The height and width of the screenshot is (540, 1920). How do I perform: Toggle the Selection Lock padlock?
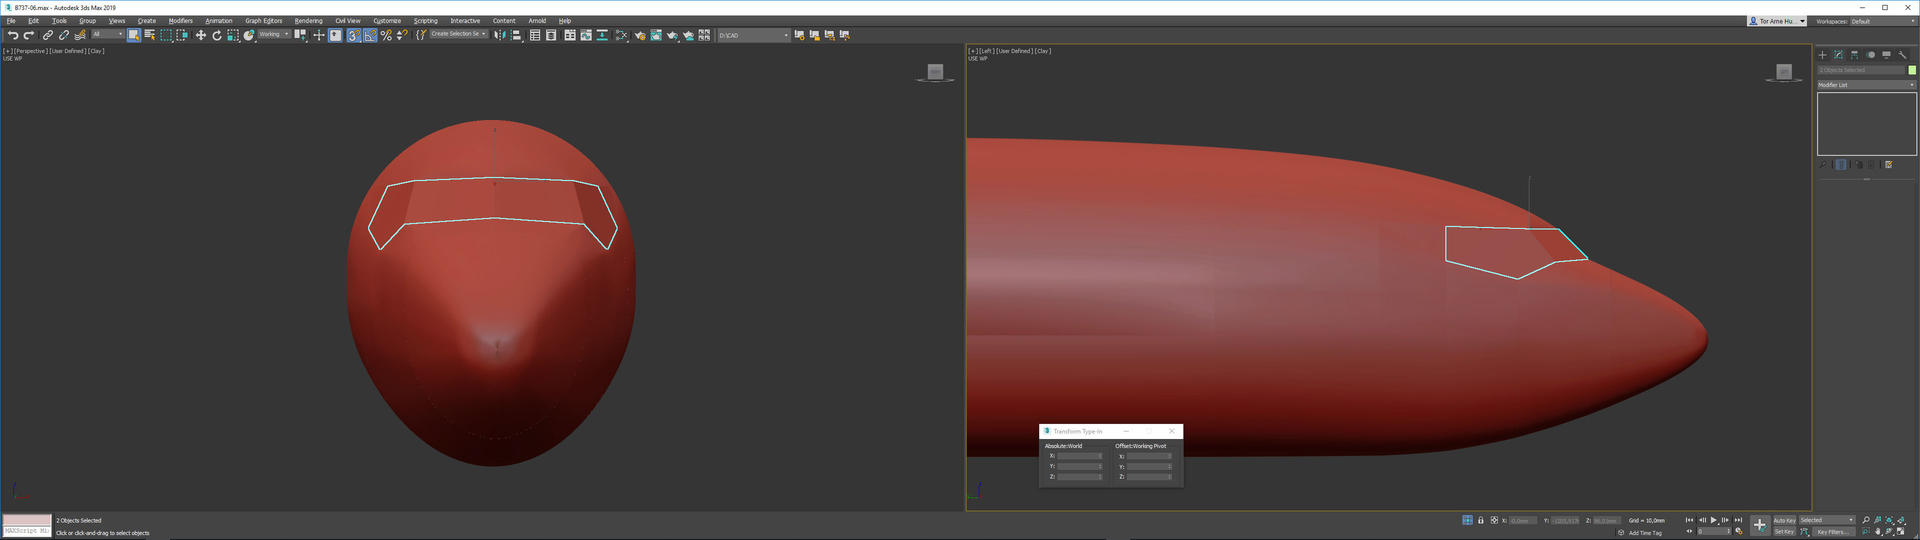[x=1481, y=520]
